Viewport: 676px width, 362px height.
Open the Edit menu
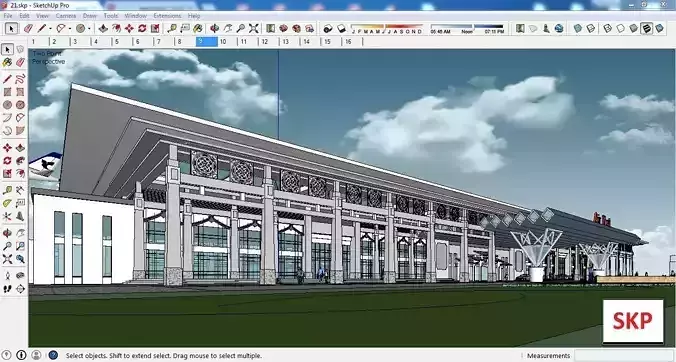pyautogui.click(x=24, y=16)
